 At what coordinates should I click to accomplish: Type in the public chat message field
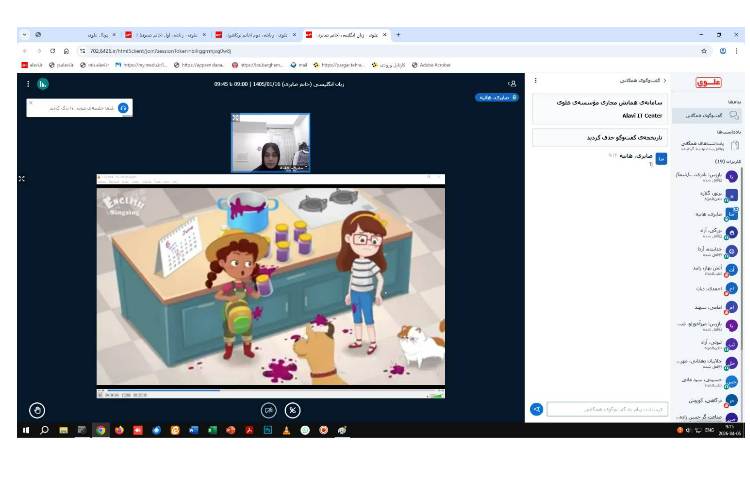607,409
